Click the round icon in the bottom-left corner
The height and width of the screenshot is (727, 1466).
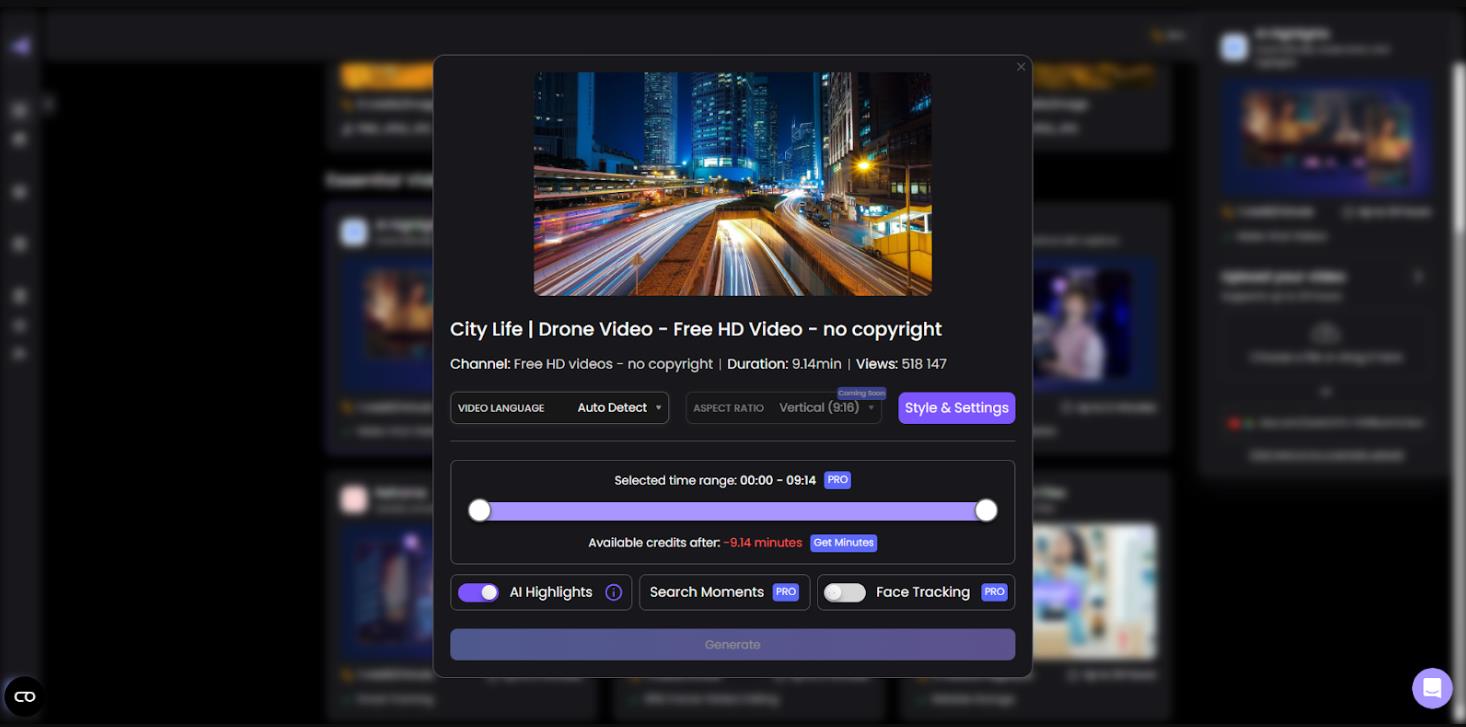tap(24, 696)
